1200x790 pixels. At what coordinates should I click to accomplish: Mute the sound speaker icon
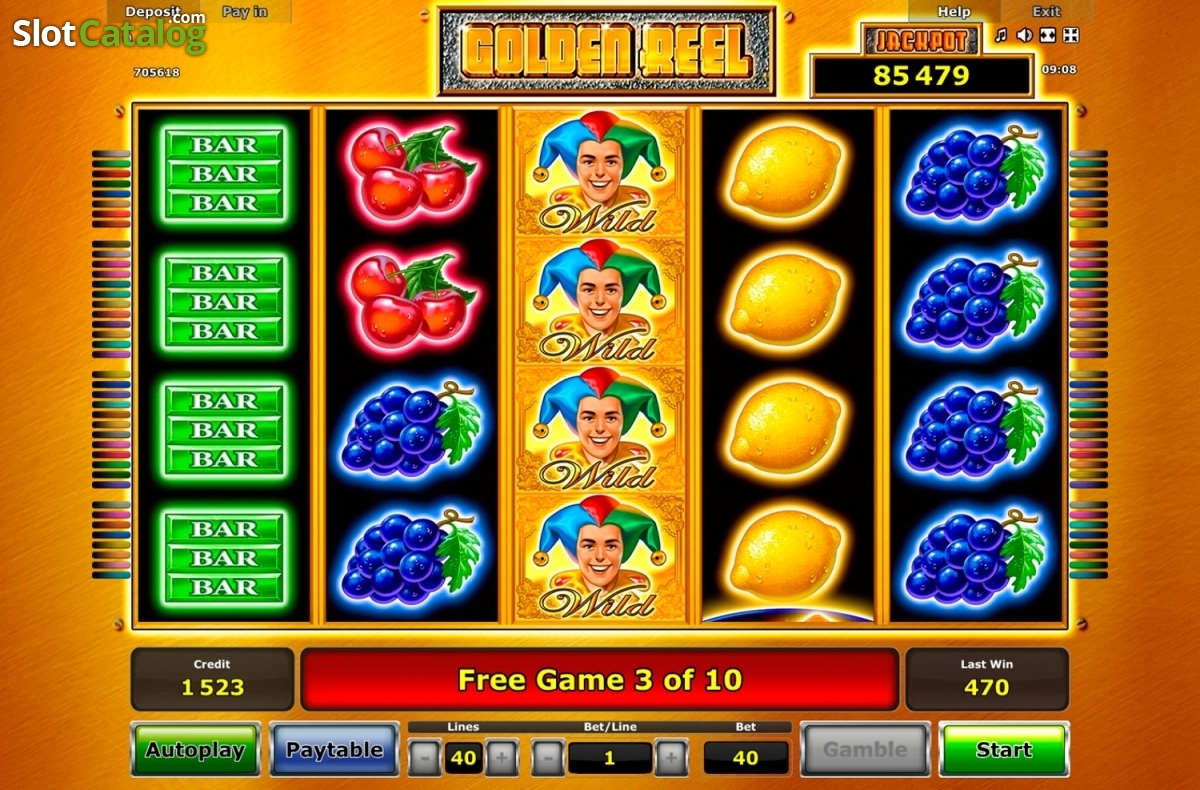1024,35
